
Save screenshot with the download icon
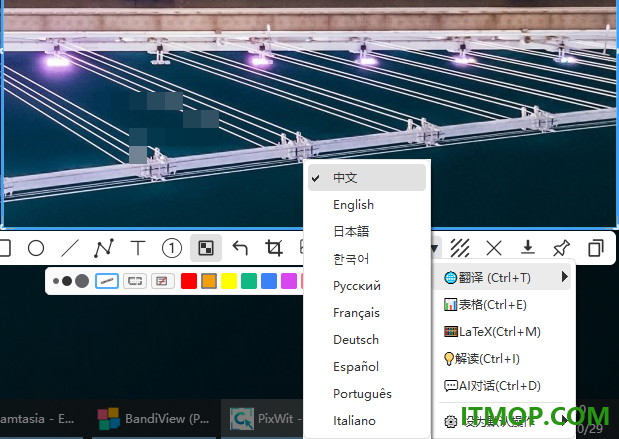pos(528,248)
